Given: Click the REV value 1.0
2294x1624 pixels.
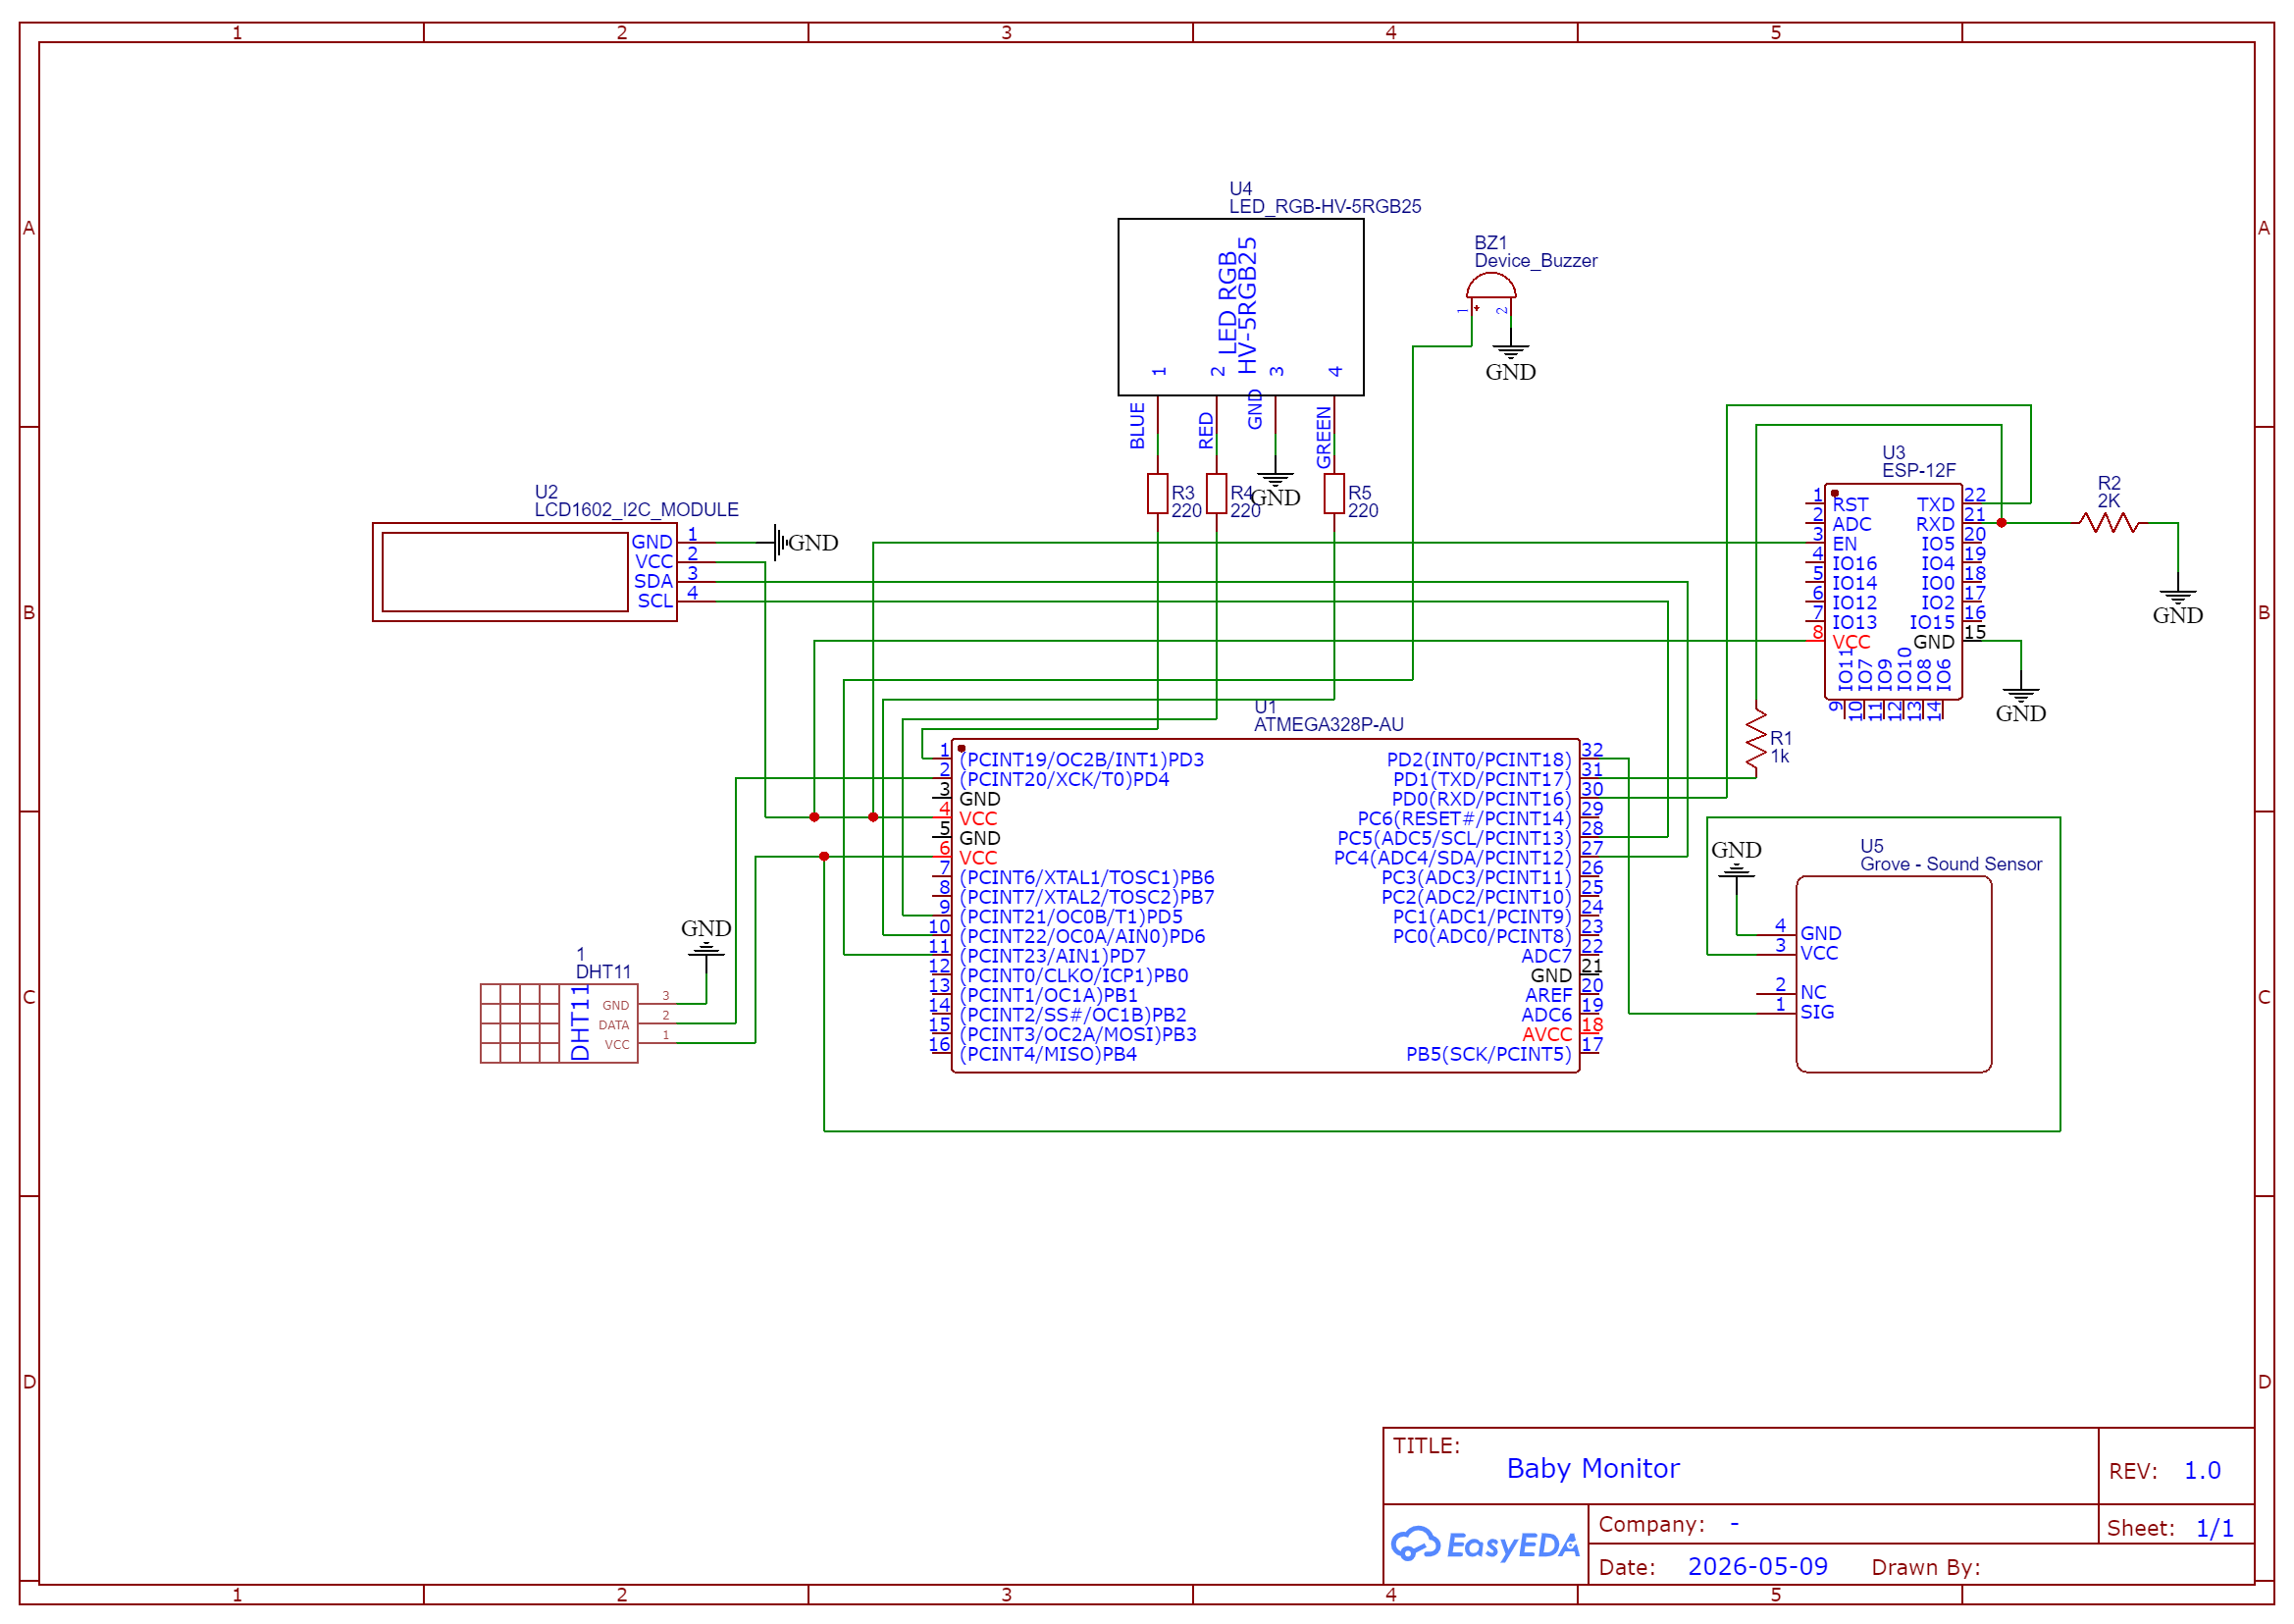Looking at the screenshot, I should [x=2201, y=1470].
